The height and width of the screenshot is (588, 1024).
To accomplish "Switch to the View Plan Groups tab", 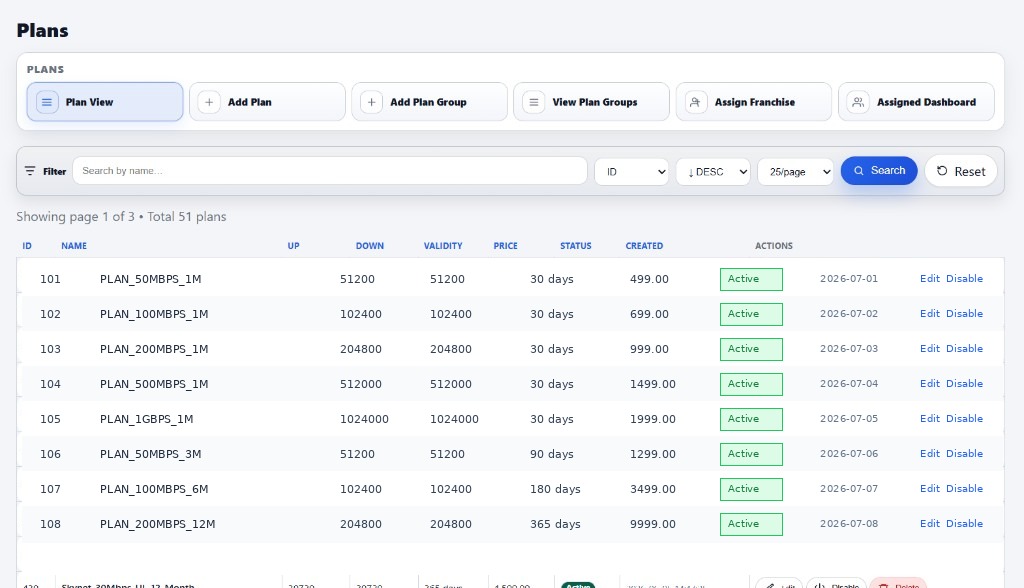I will click(x=592, y=102).
